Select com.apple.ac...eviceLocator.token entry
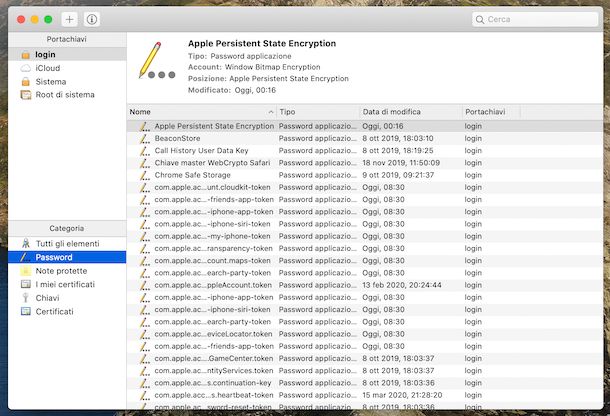 (365, 334)
